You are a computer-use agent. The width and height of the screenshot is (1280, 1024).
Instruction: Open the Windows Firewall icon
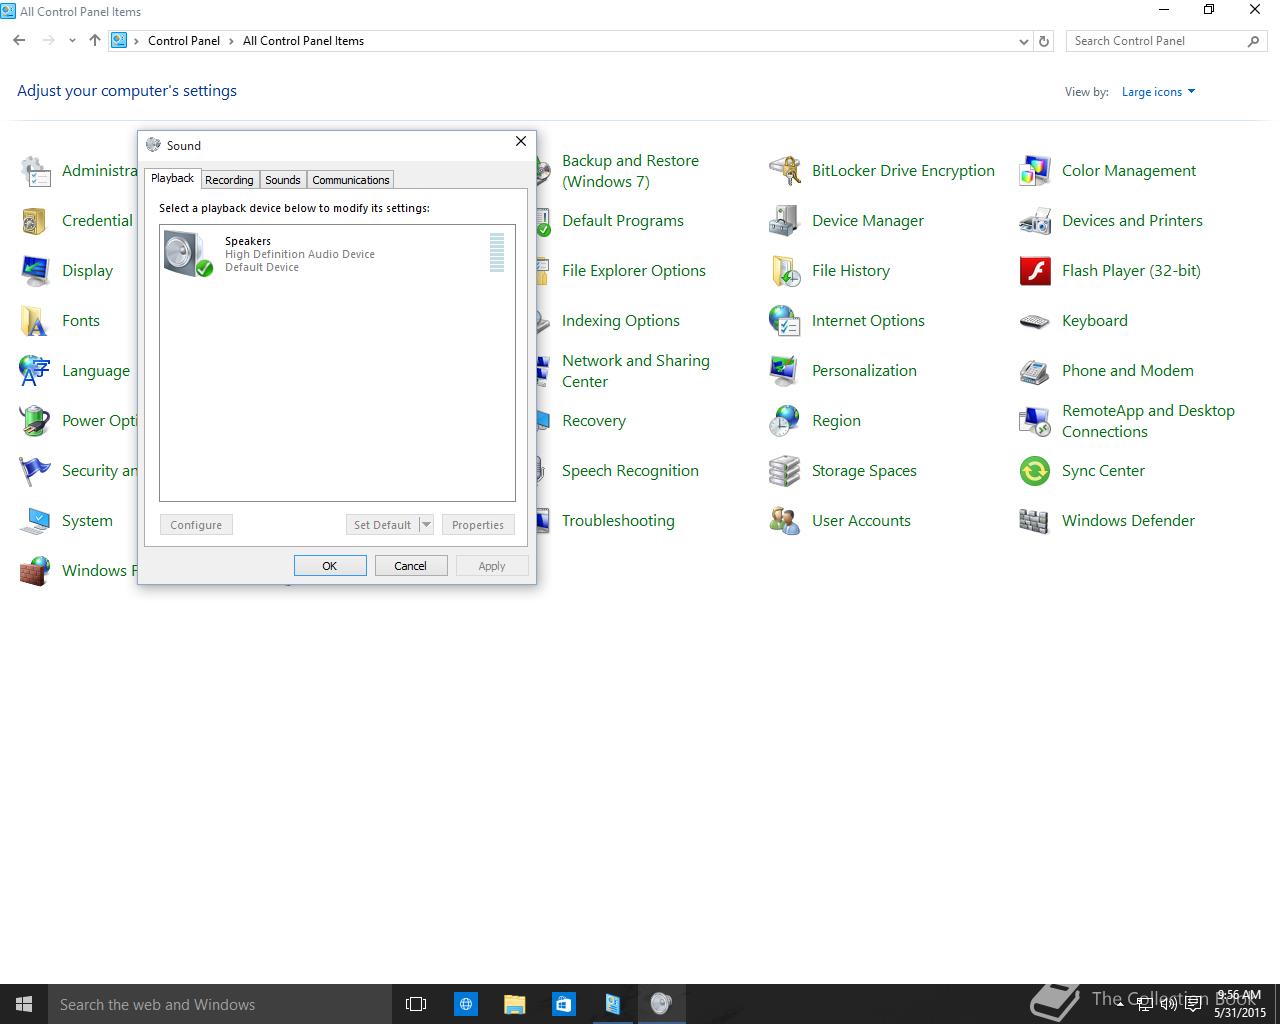35,571
